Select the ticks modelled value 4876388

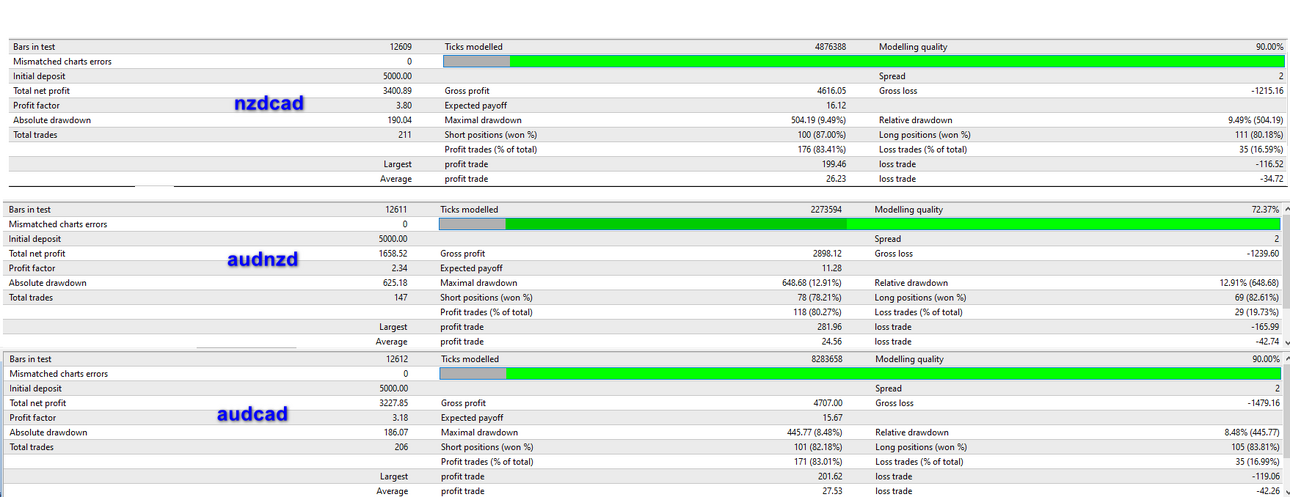click(830, 47)
